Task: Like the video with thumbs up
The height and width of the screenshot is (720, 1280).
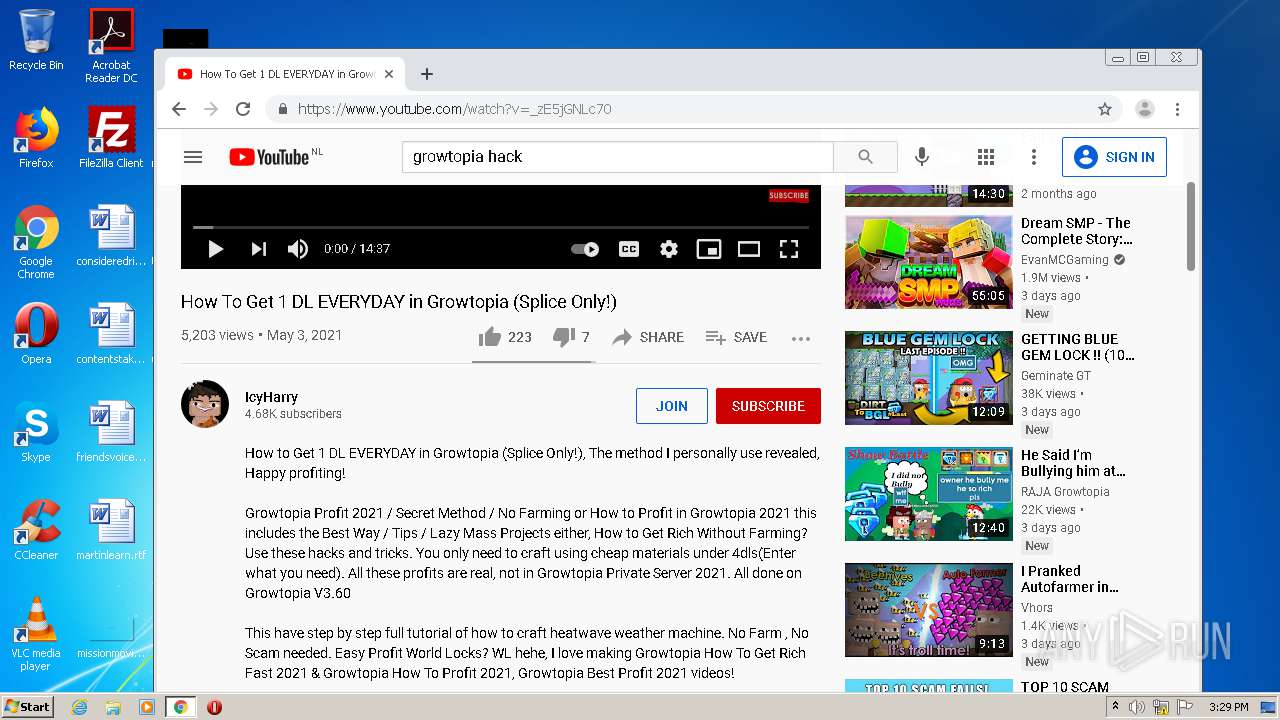Action: (505, 337)
